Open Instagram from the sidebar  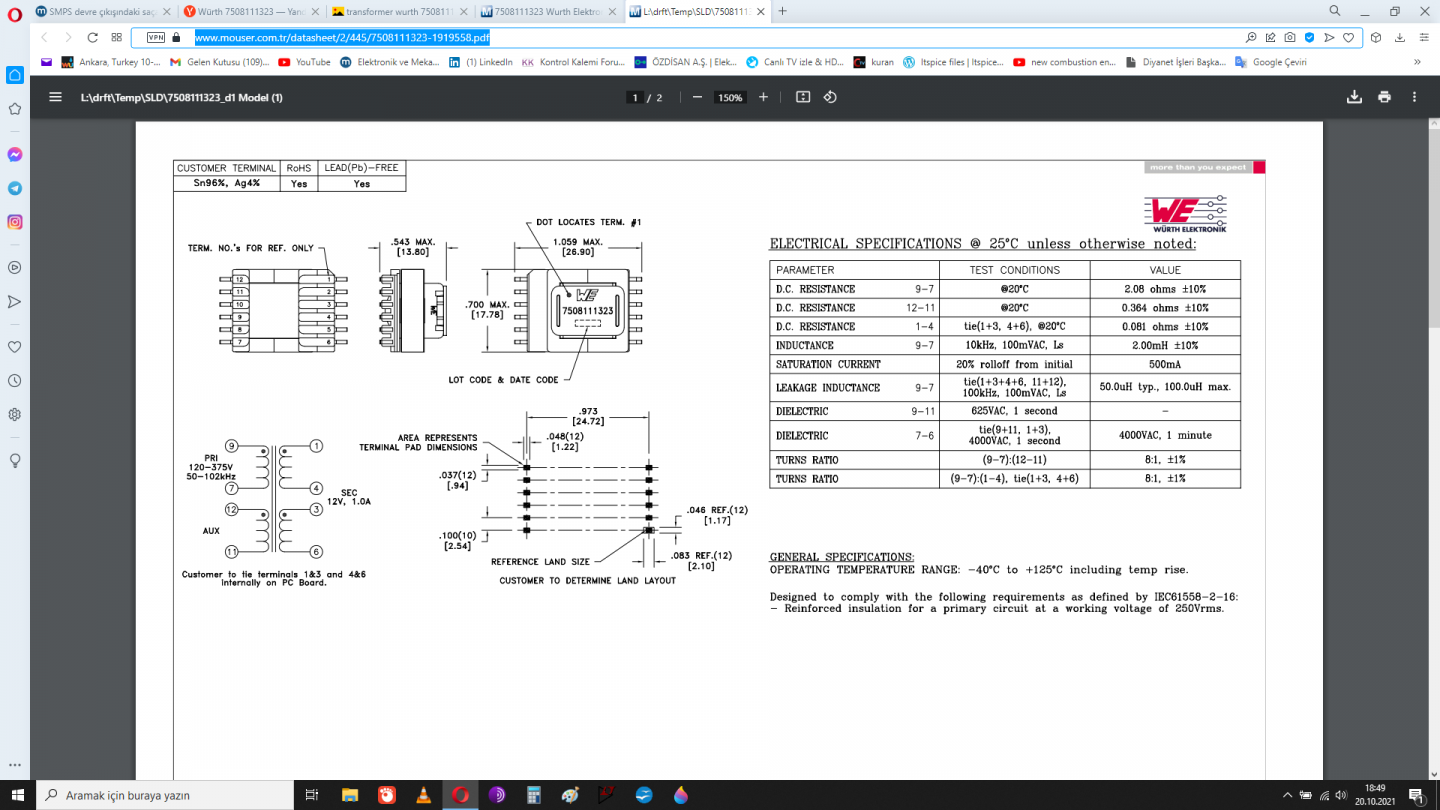click(x=15, y=222)
